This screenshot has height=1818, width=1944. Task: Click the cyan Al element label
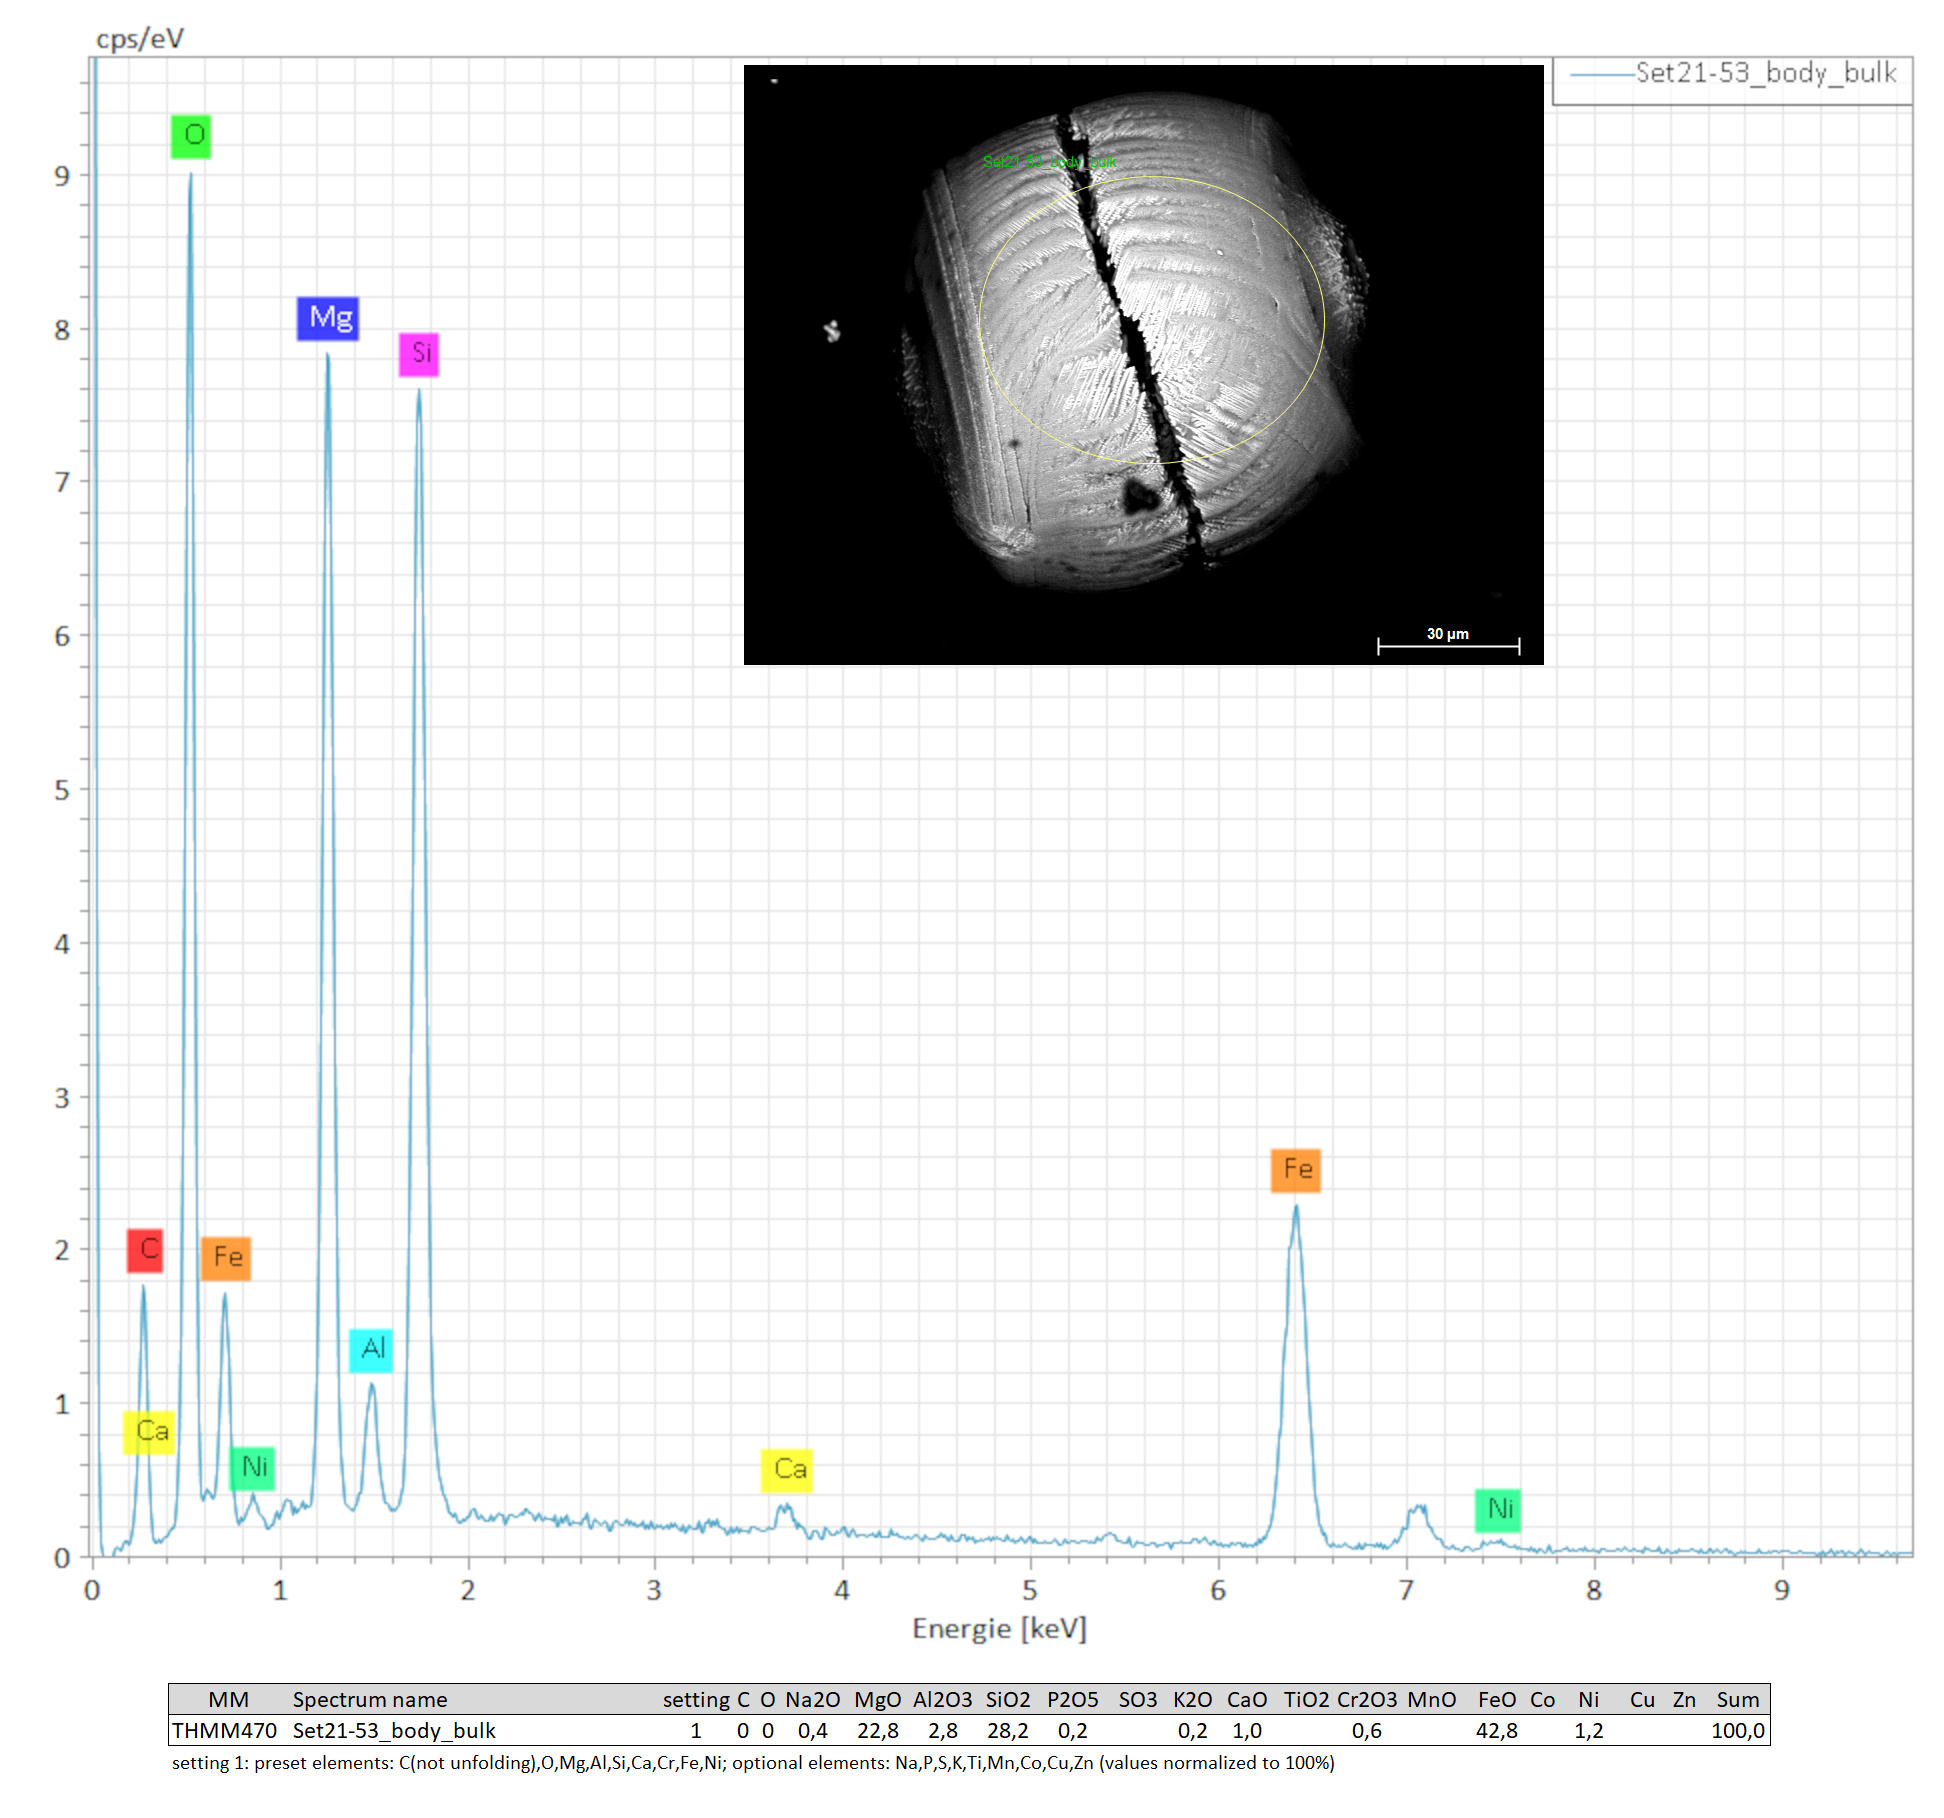point(371,1350)
